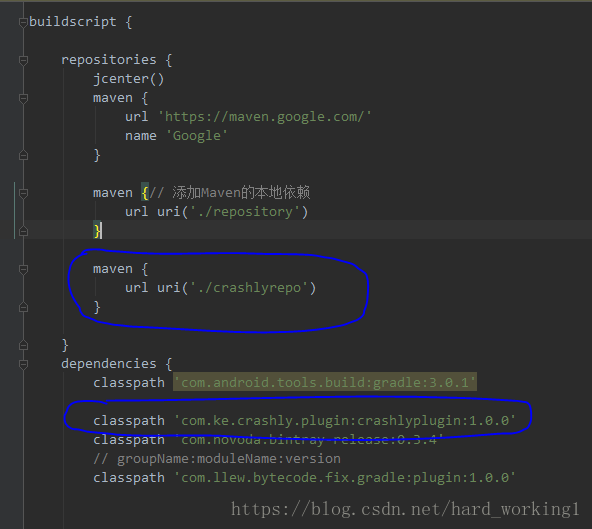Click the 'repositories' keyword
592x529 pixels.
109,60
